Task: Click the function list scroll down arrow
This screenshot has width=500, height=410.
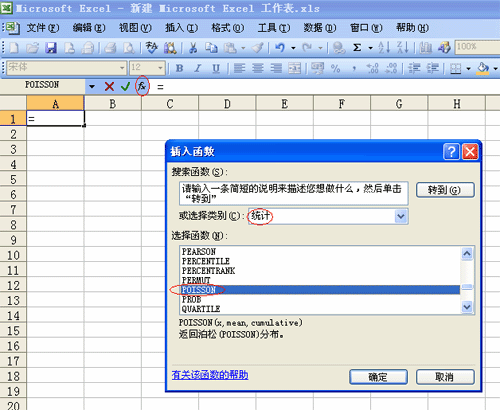Action: click(x=467, y=306)
